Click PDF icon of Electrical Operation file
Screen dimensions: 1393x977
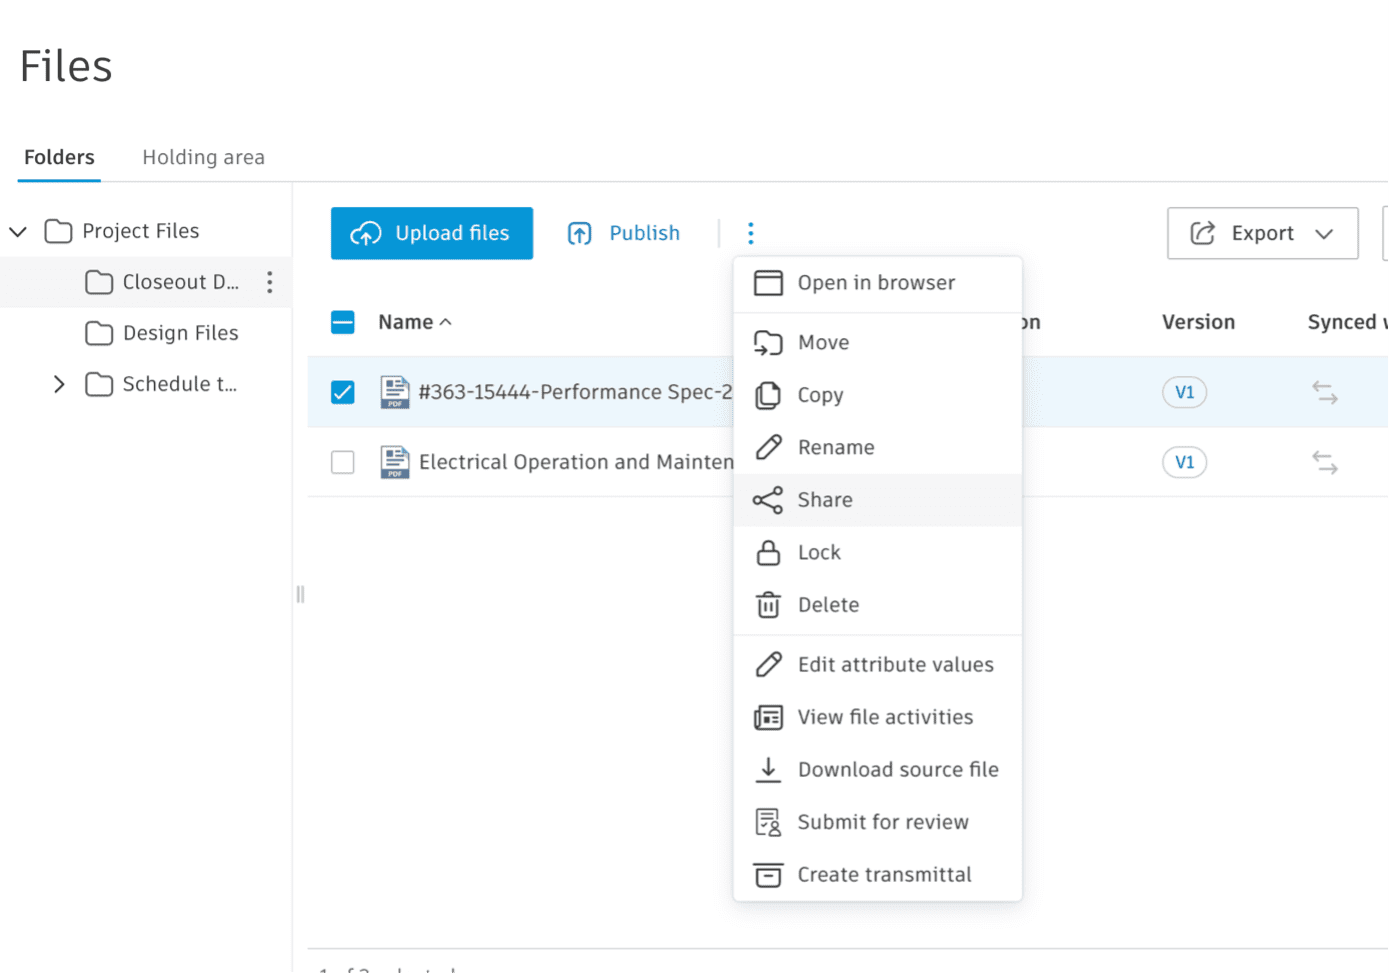(395, 462)
